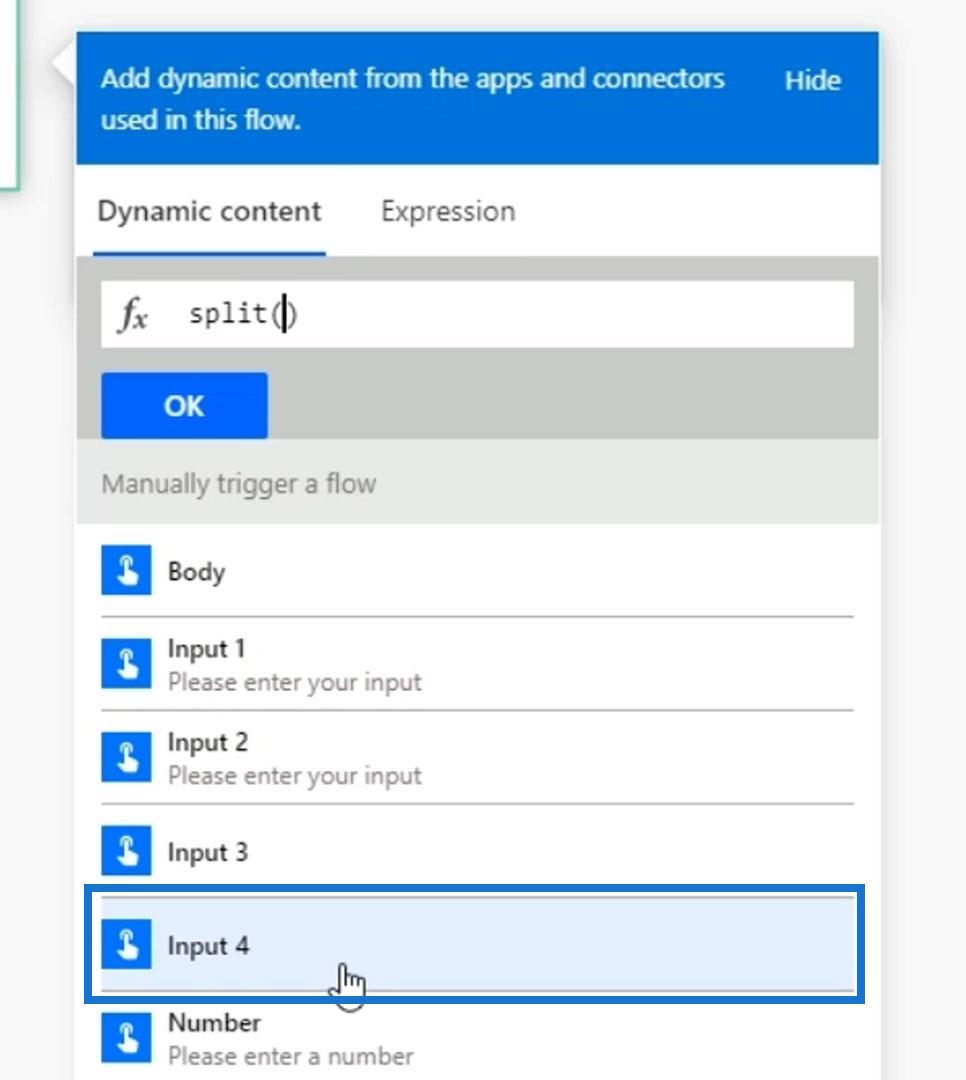Click Input 1's 'Please enter your input' description

pos(295,683)
